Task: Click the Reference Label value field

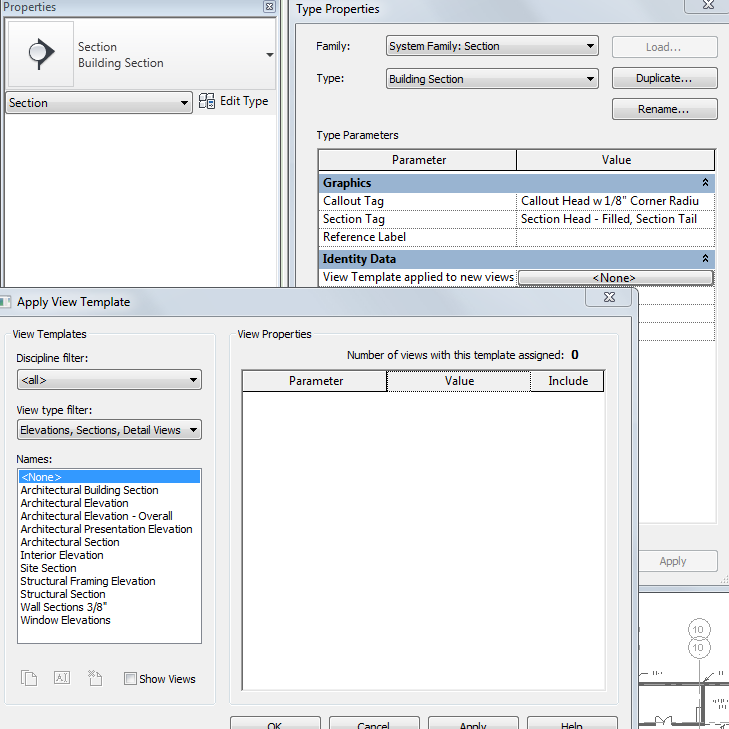Action: (x=616, y=237)
